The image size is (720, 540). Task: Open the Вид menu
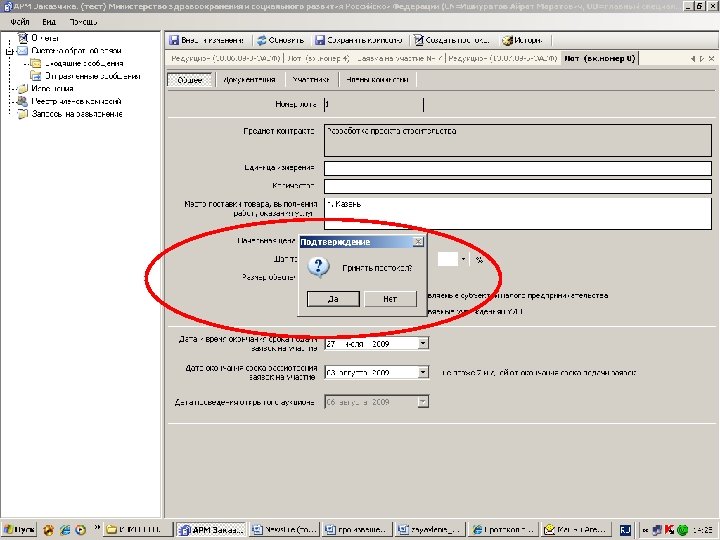pos(49,22)
